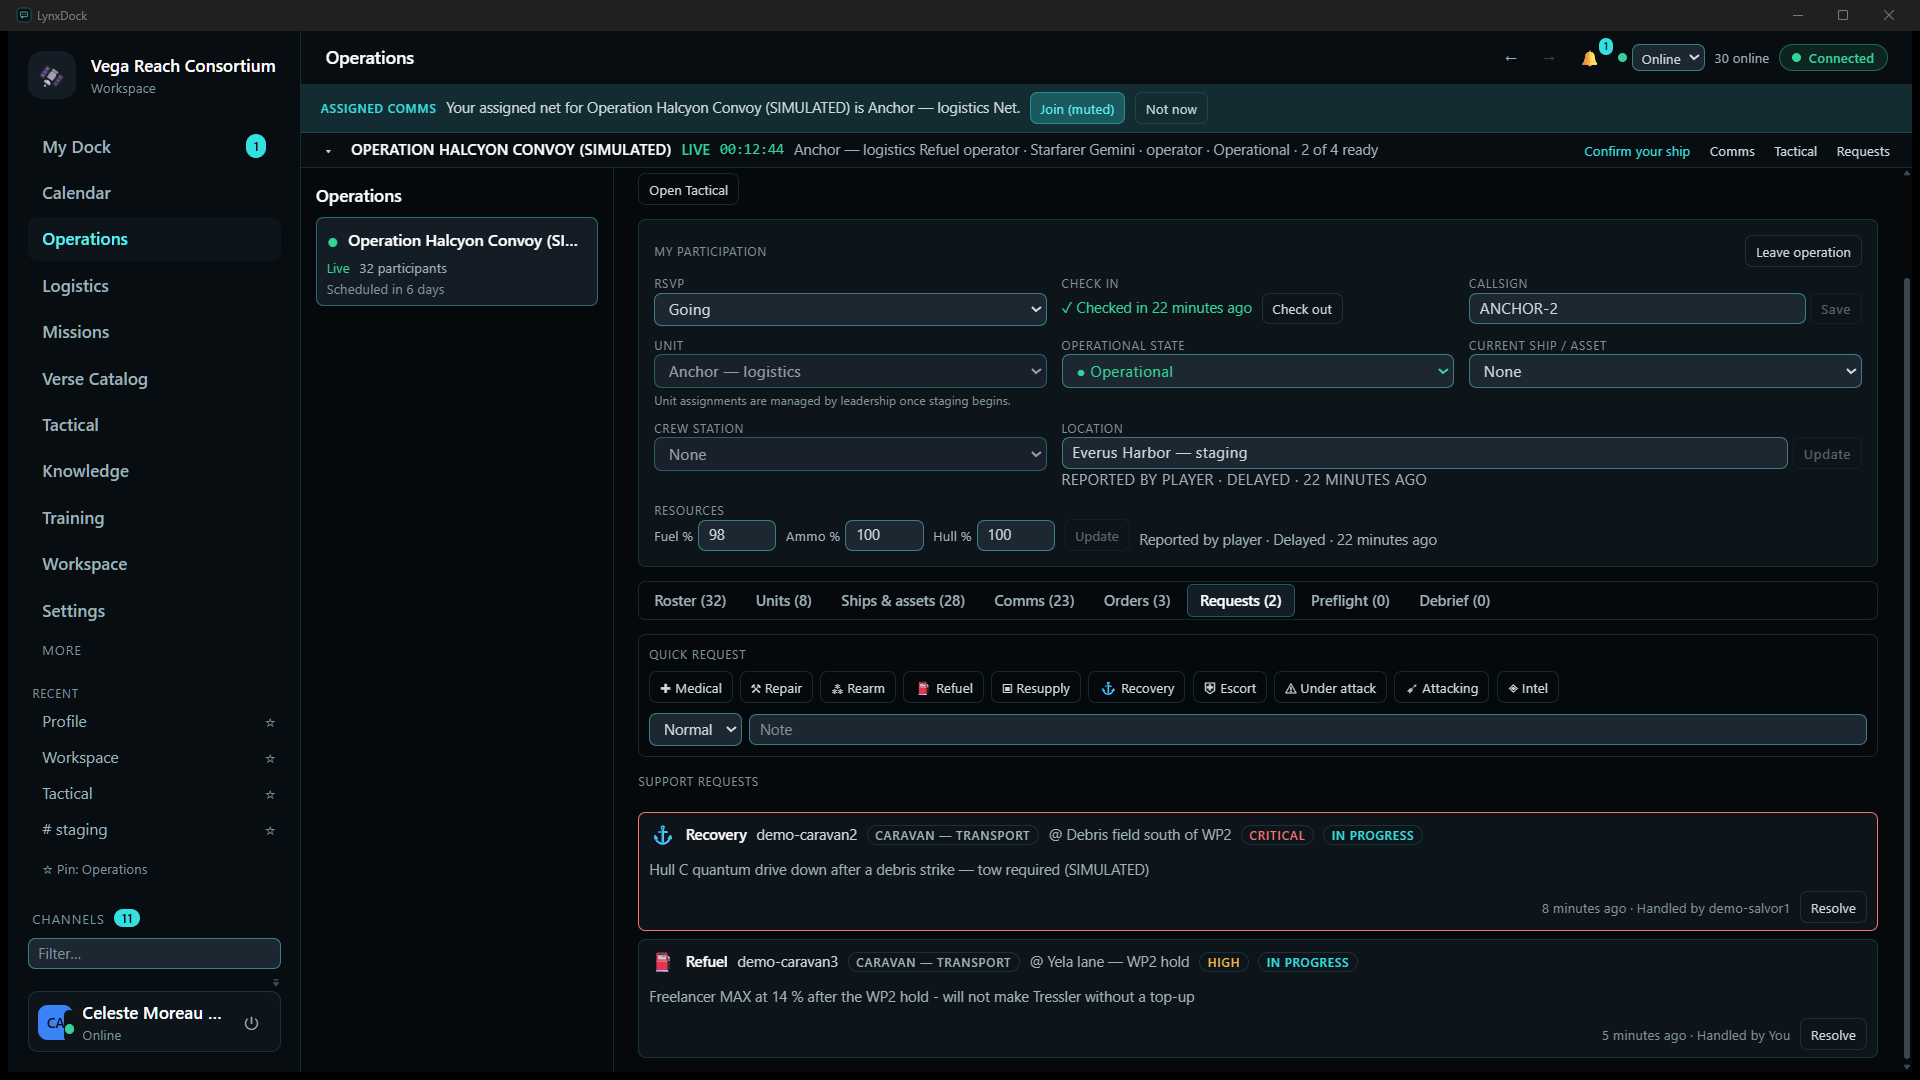Click the Vega Reach Consortium workspace logo
1920x1080 pixels.
click(52, 75)
